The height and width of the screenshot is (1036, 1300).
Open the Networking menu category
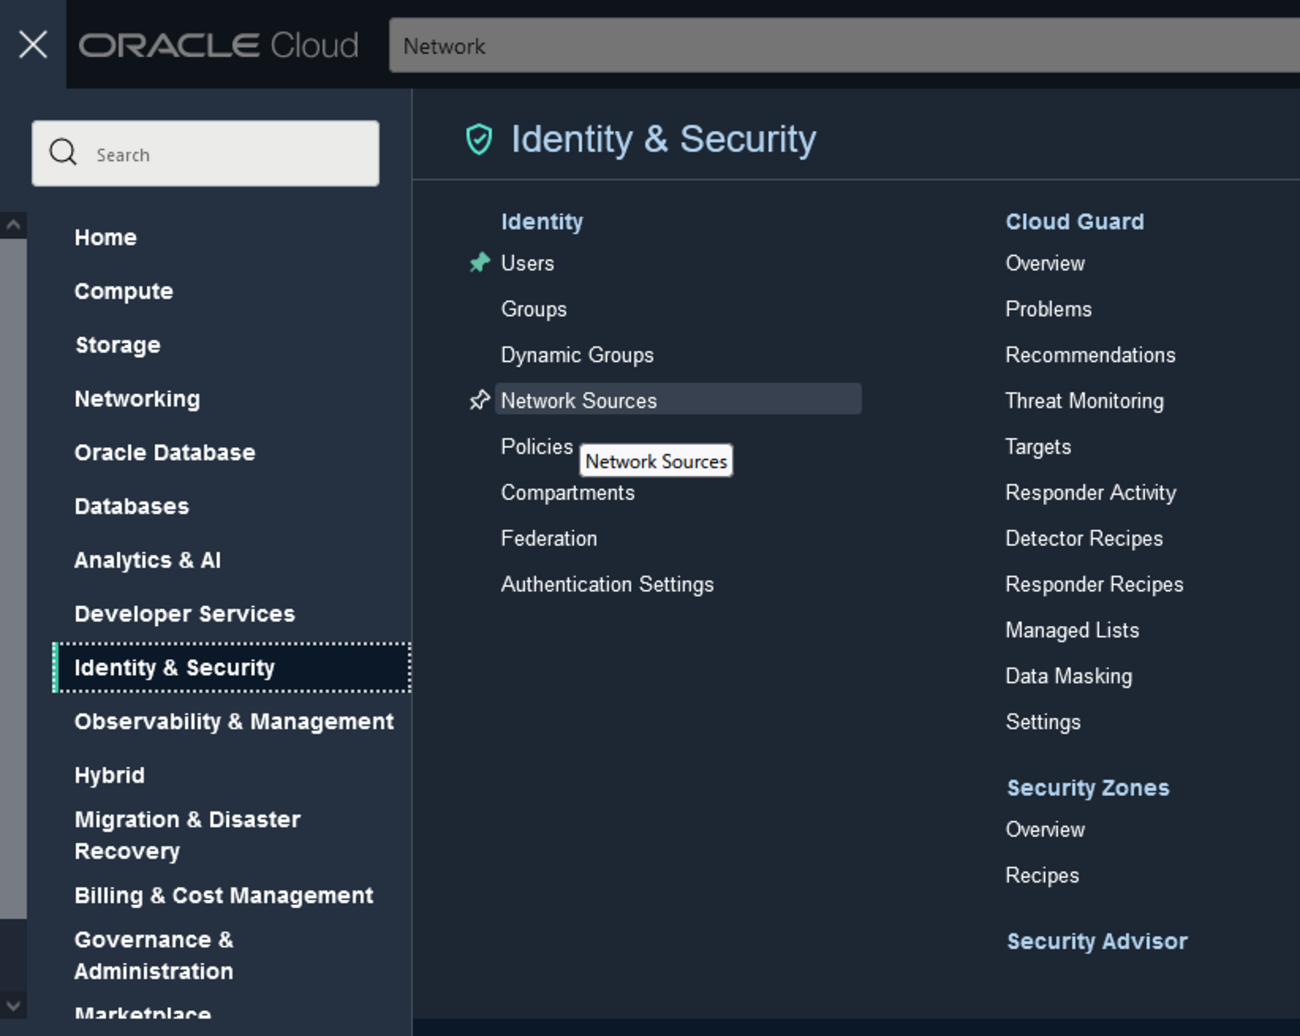click(137, 399)
